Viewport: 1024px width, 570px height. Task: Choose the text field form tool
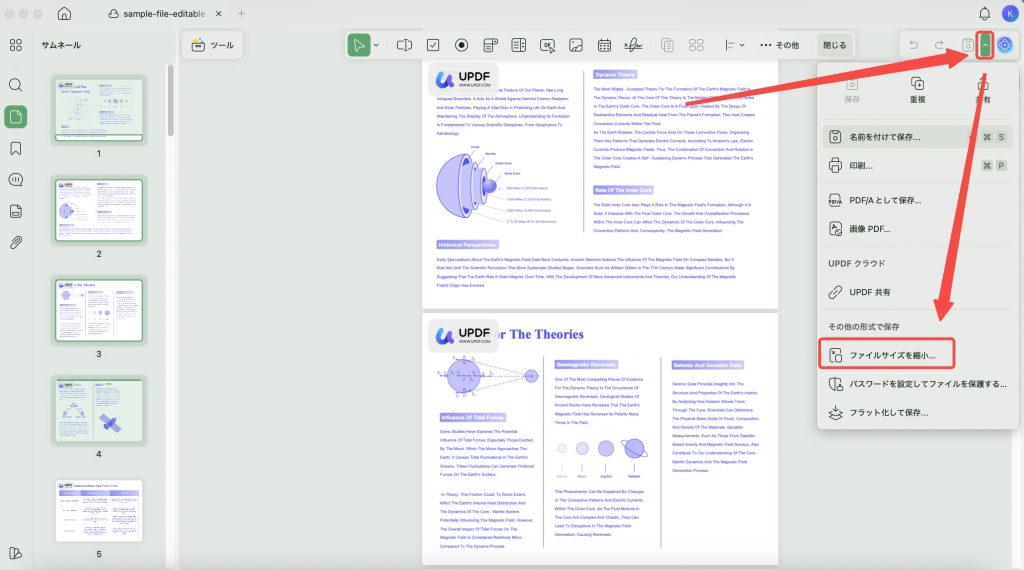[x=404, y=45]
